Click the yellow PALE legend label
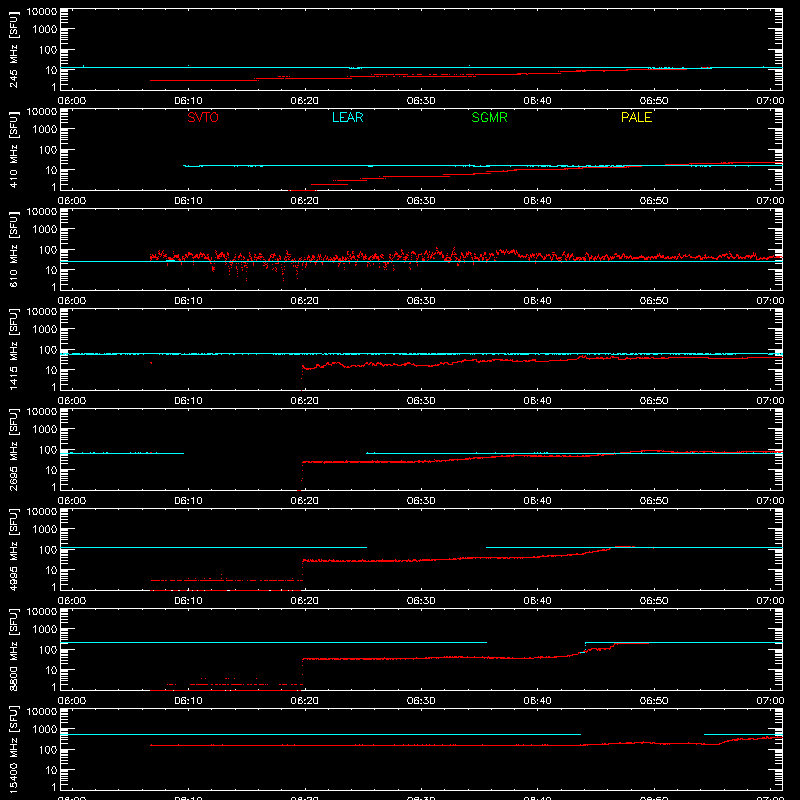 636,117
